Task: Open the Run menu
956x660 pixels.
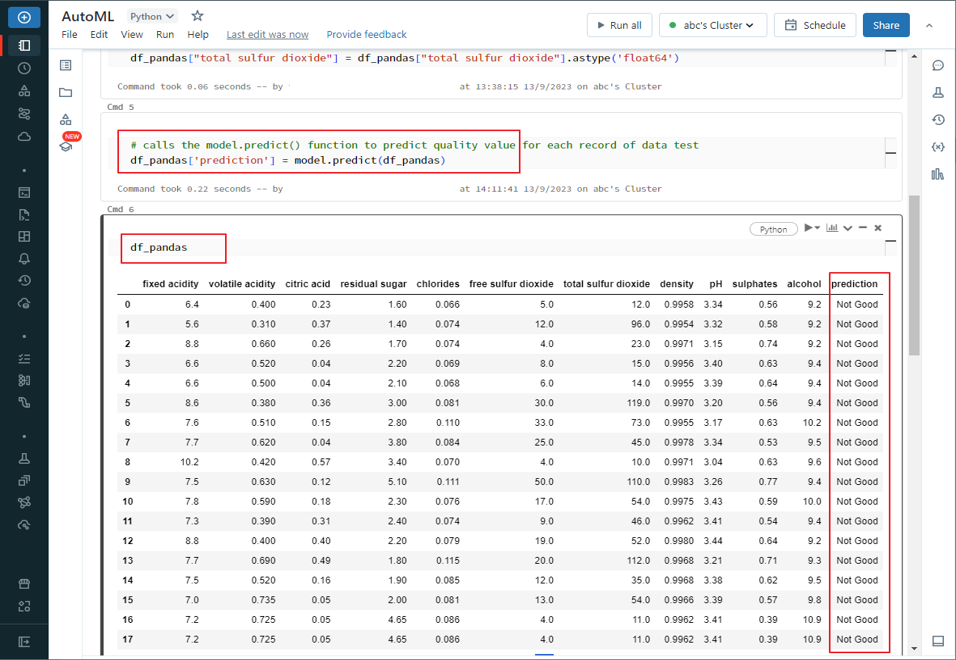Action: tap(164, 34)
